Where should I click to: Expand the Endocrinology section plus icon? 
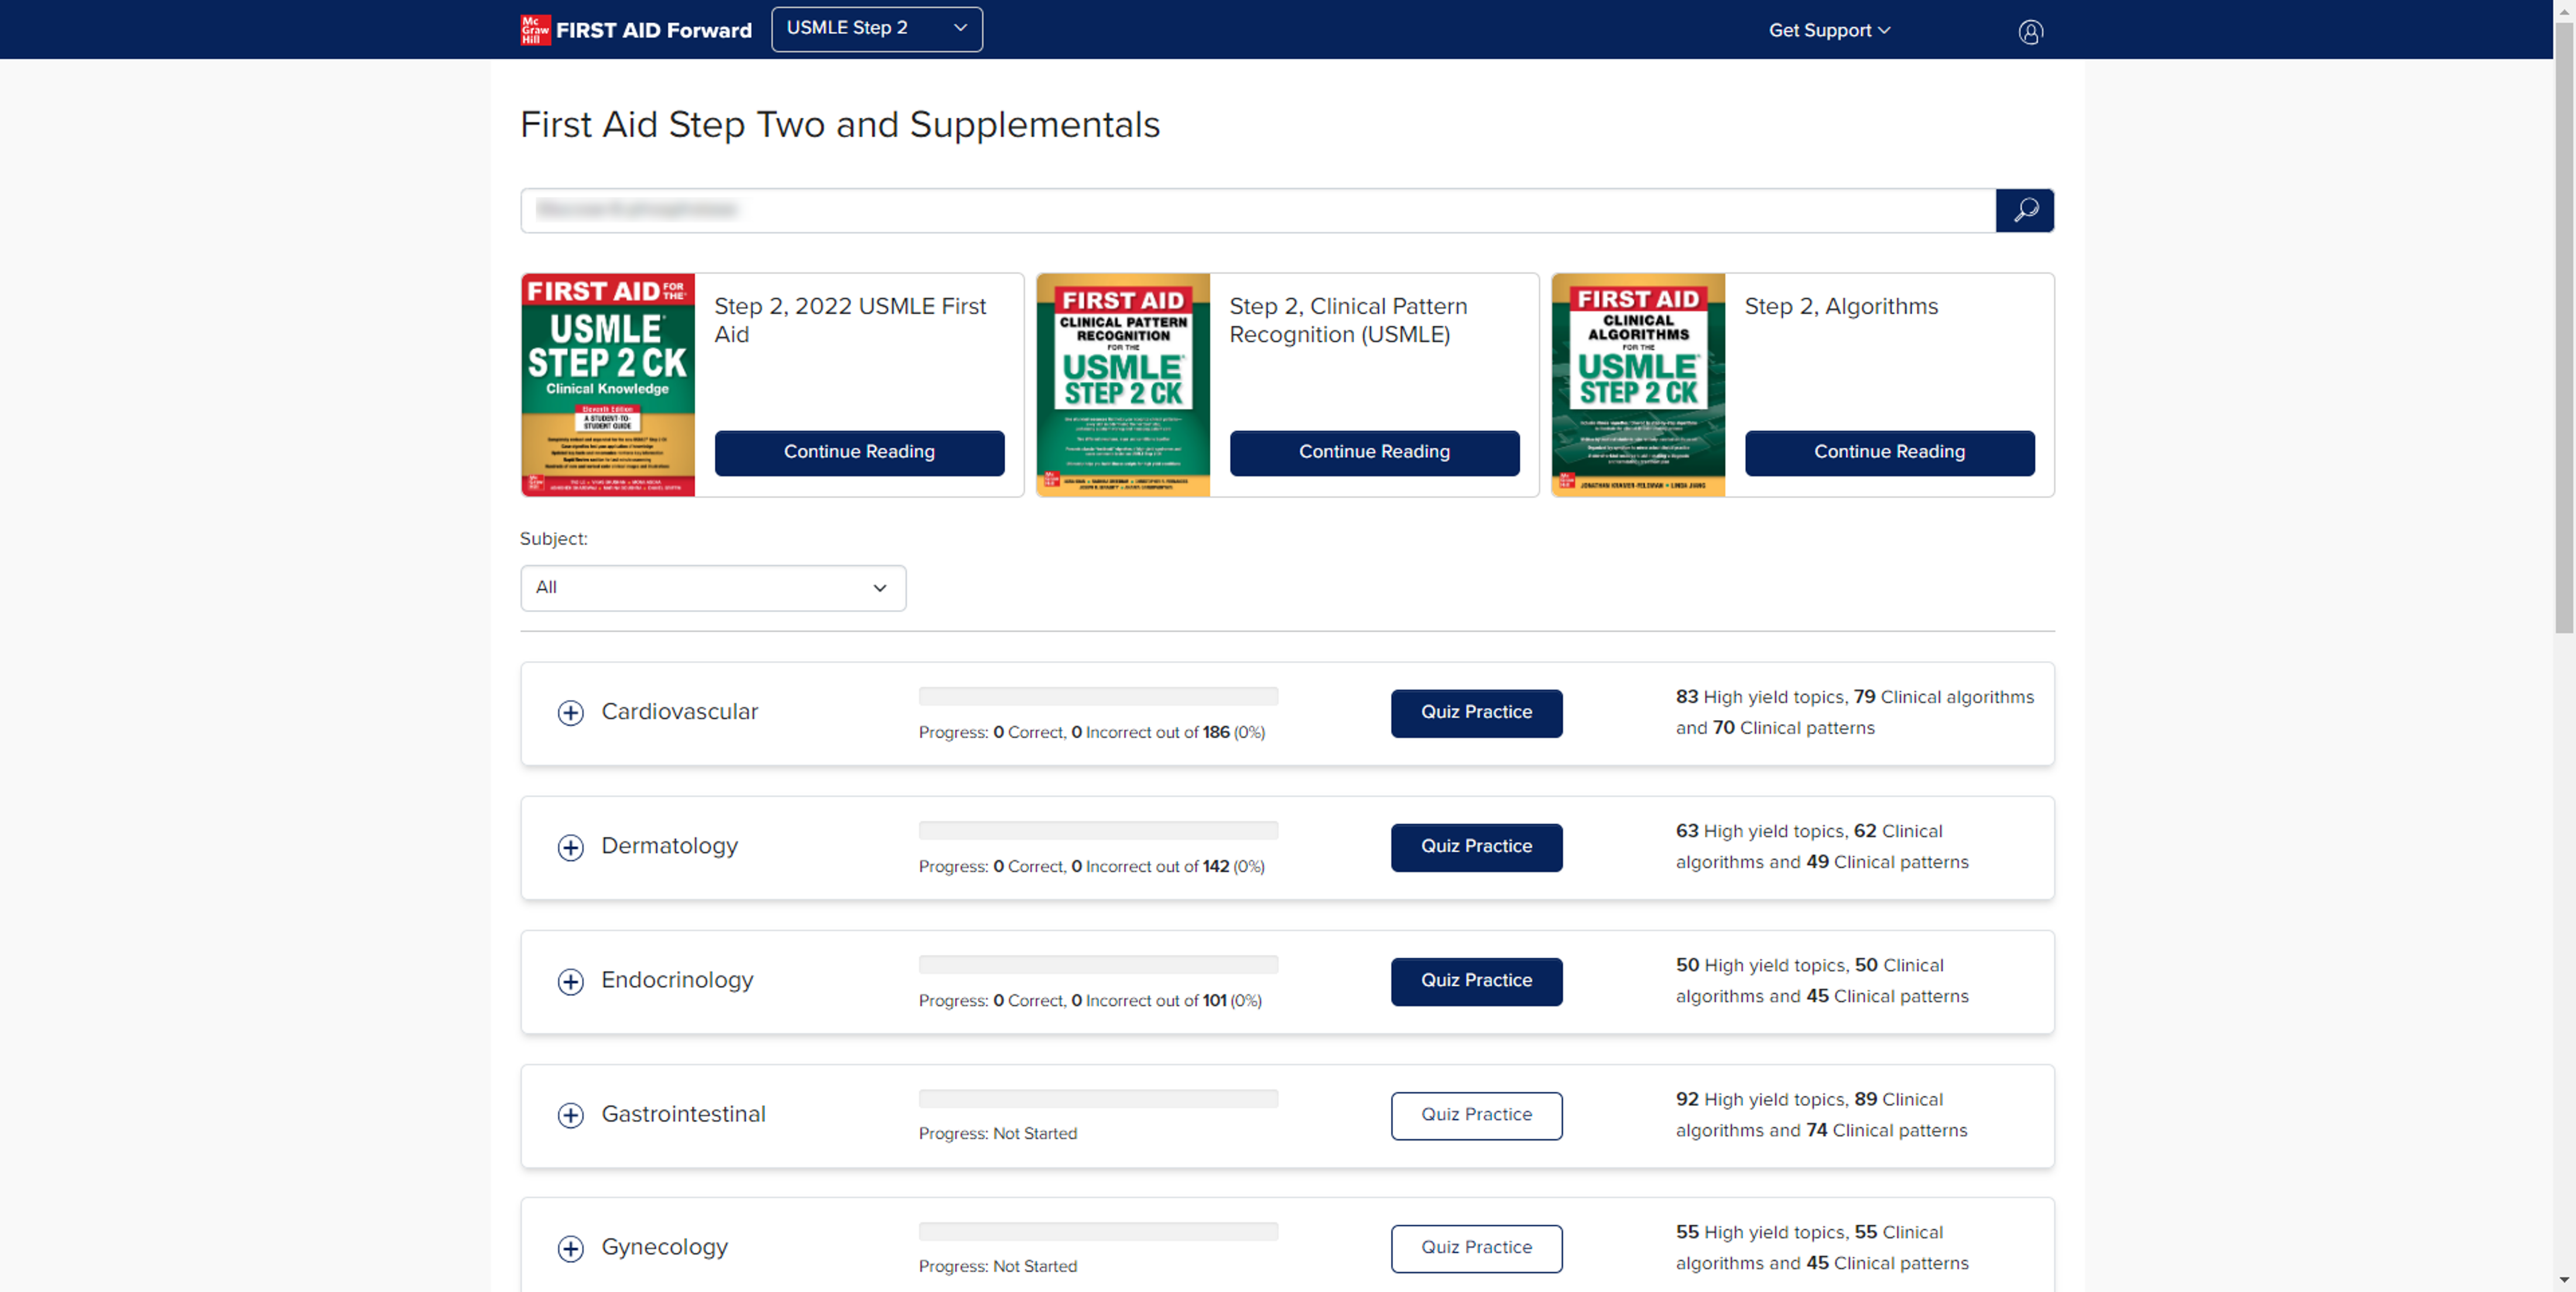pos(570,981)
